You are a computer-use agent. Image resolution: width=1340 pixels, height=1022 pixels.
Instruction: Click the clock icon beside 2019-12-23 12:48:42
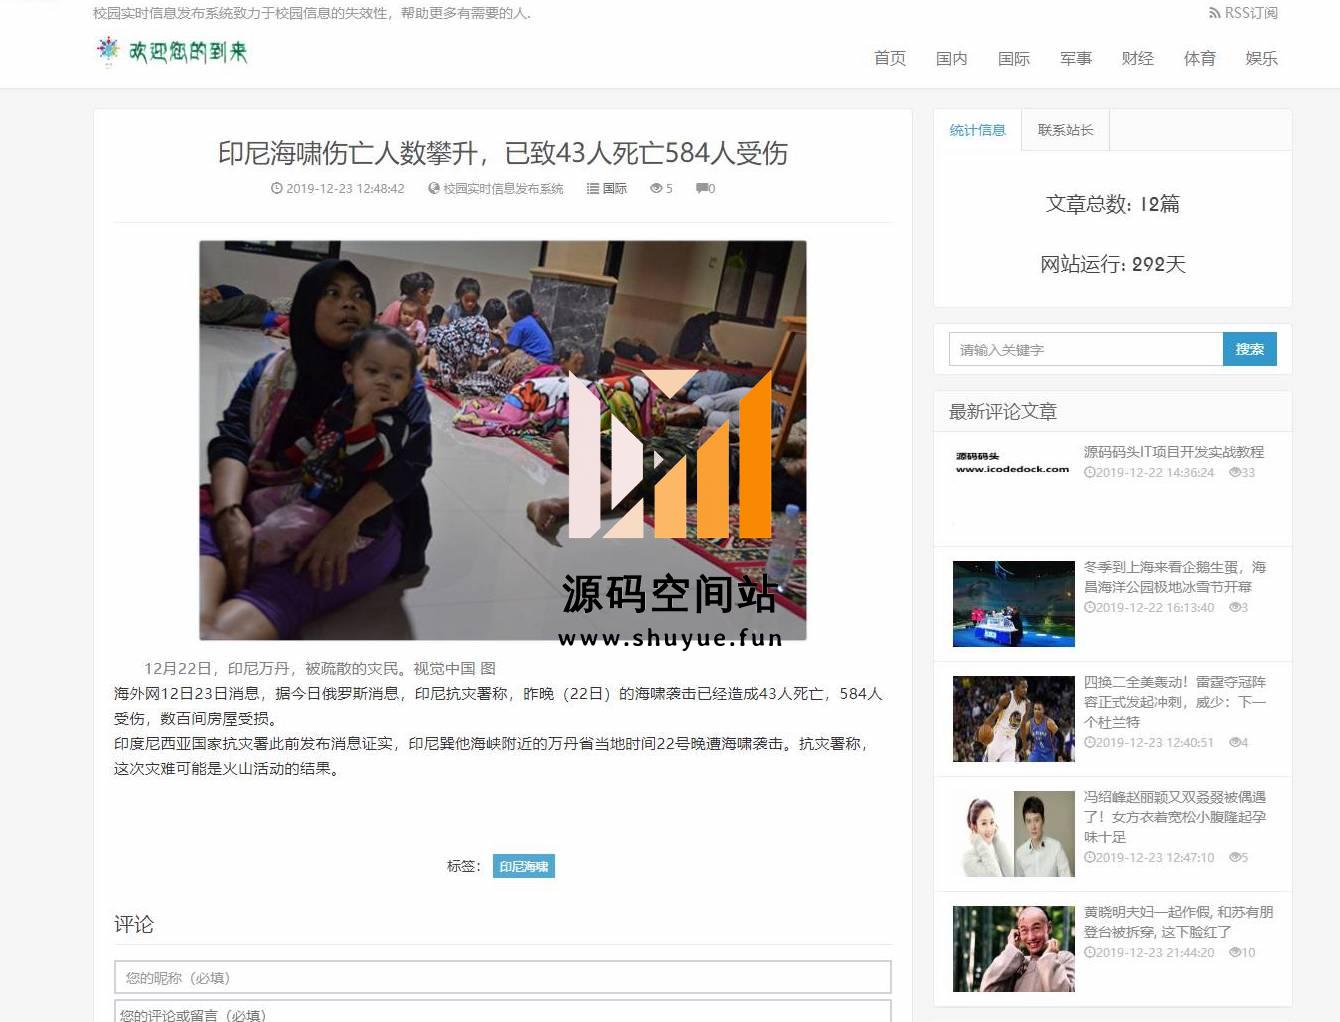(x=276, y=188)
